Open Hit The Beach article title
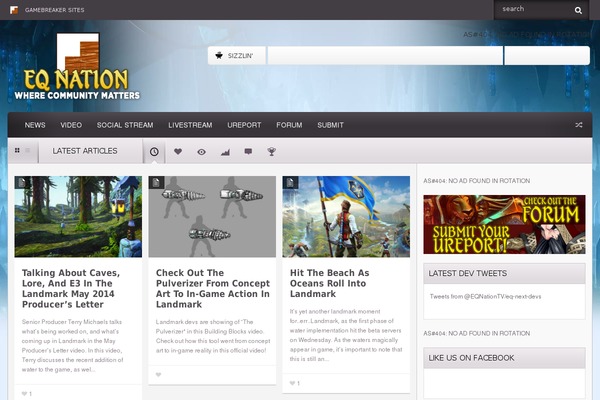 coord(329,283)
